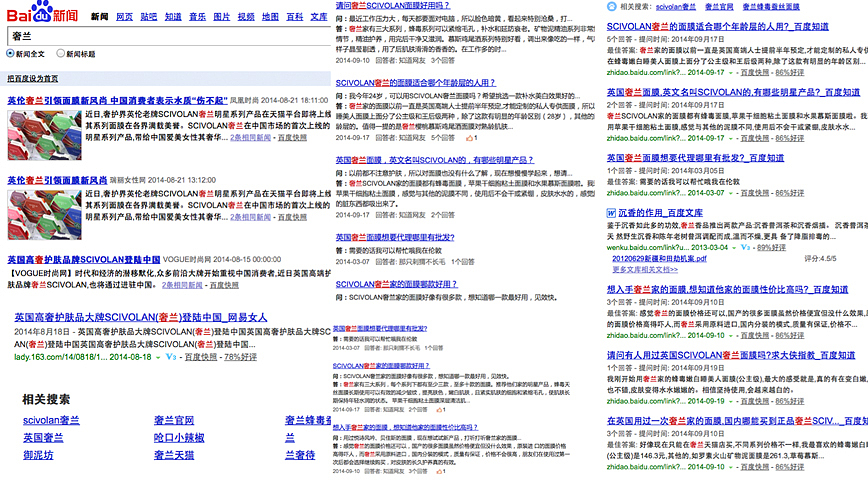Open 2条相同新闻 in VOGUE时尚网 result
Image resolution: width=868 pixels, height=481 pixels.
pyautogui.click(x=182, y=285)
